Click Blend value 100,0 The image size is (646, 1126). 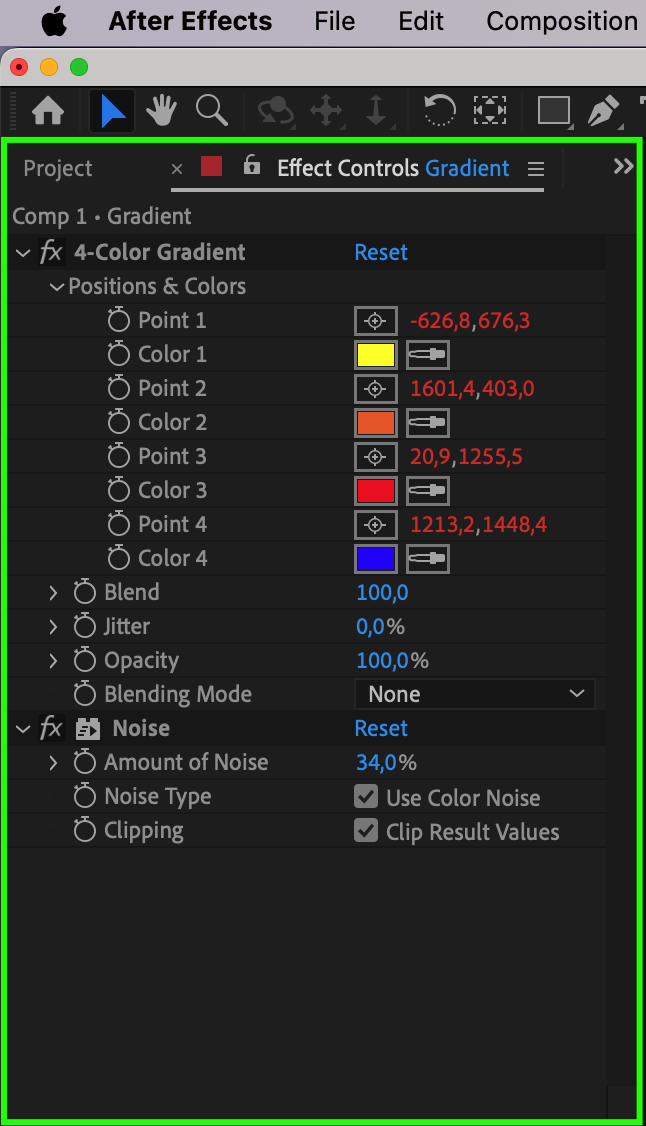(x=383, y=592)
